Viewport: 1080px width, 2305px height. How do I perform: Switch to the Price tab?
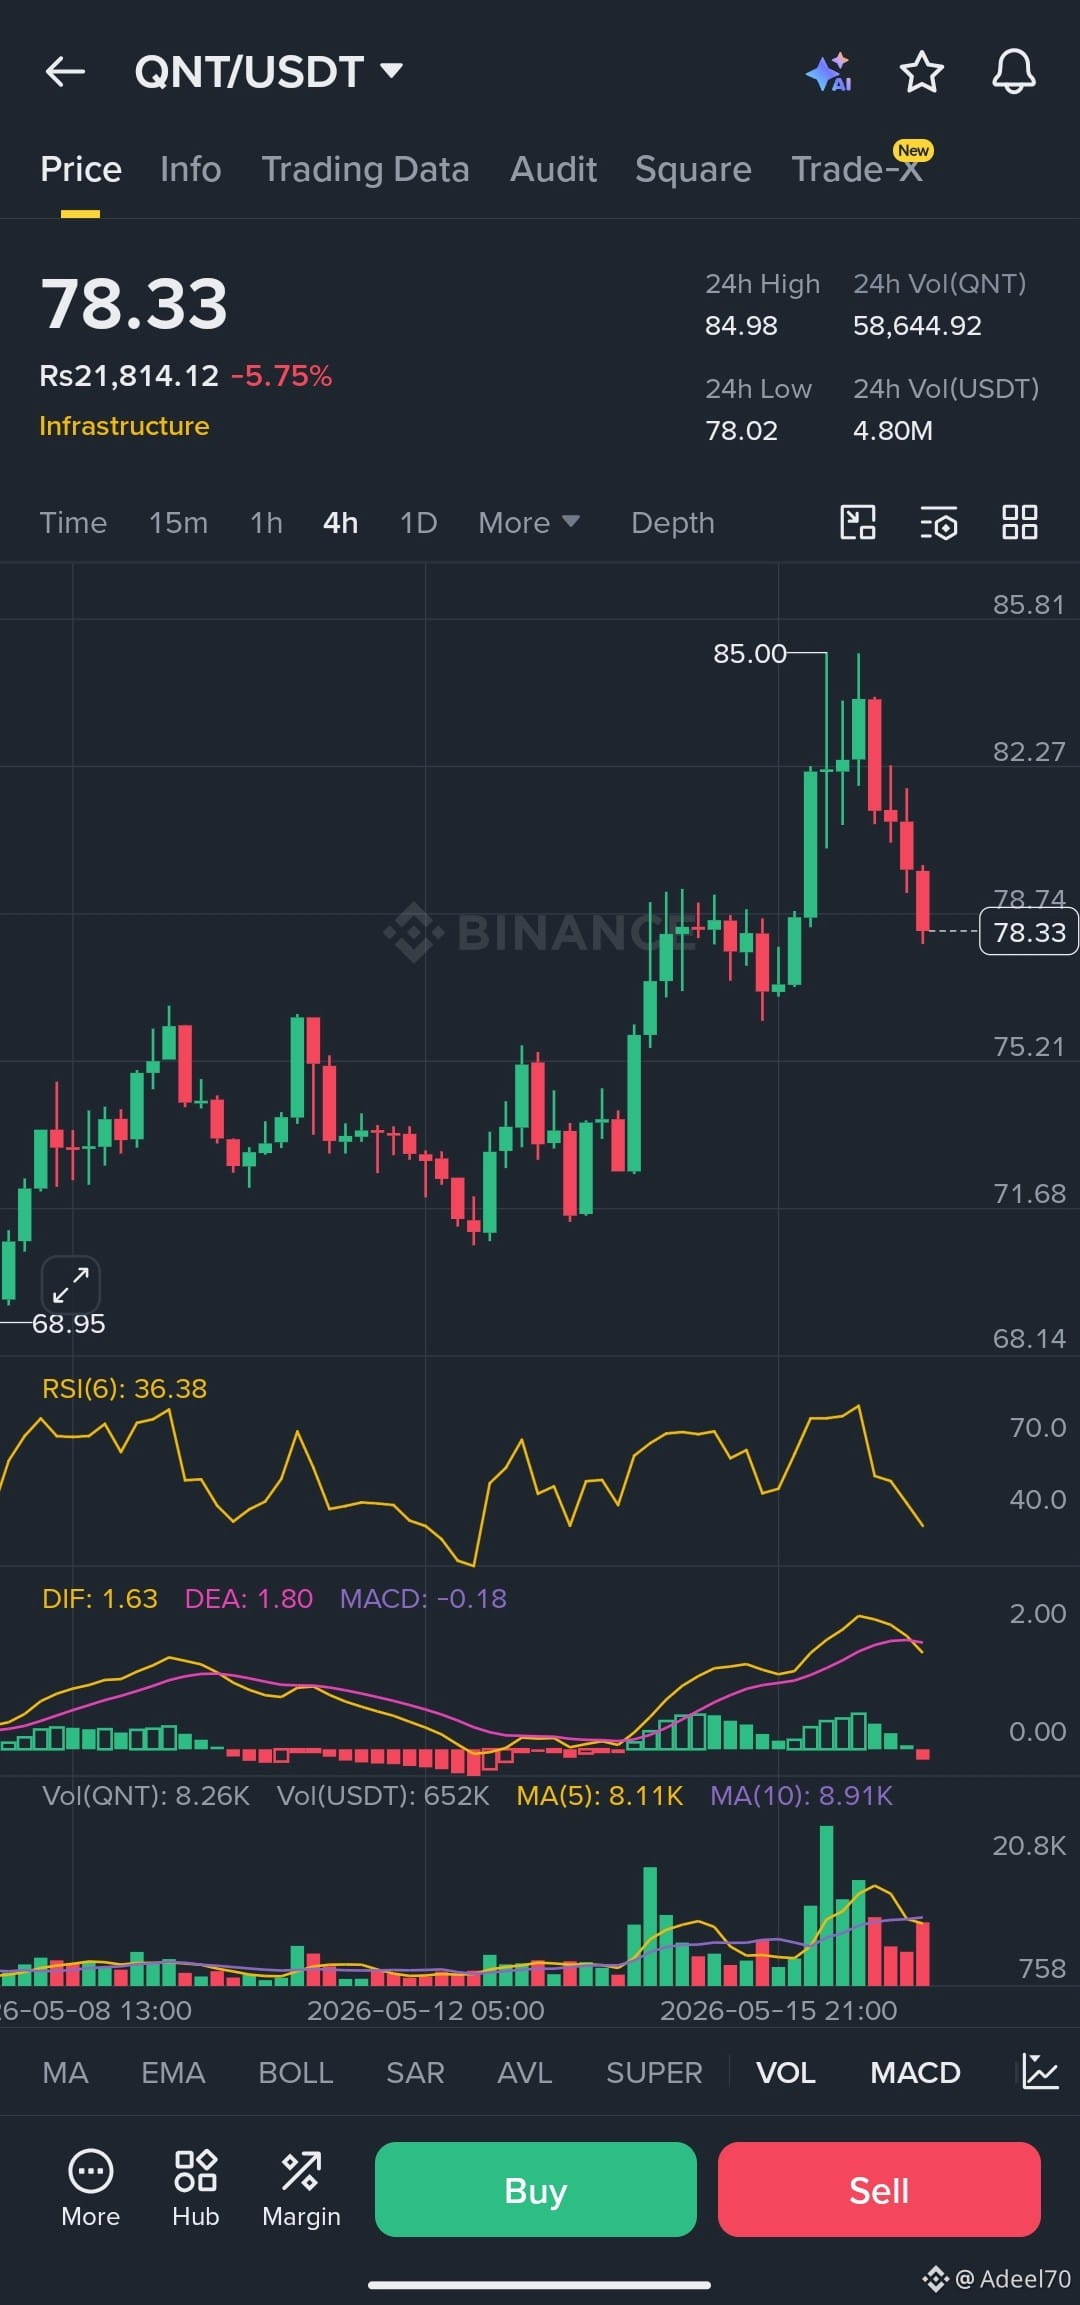tap(81, 169)
